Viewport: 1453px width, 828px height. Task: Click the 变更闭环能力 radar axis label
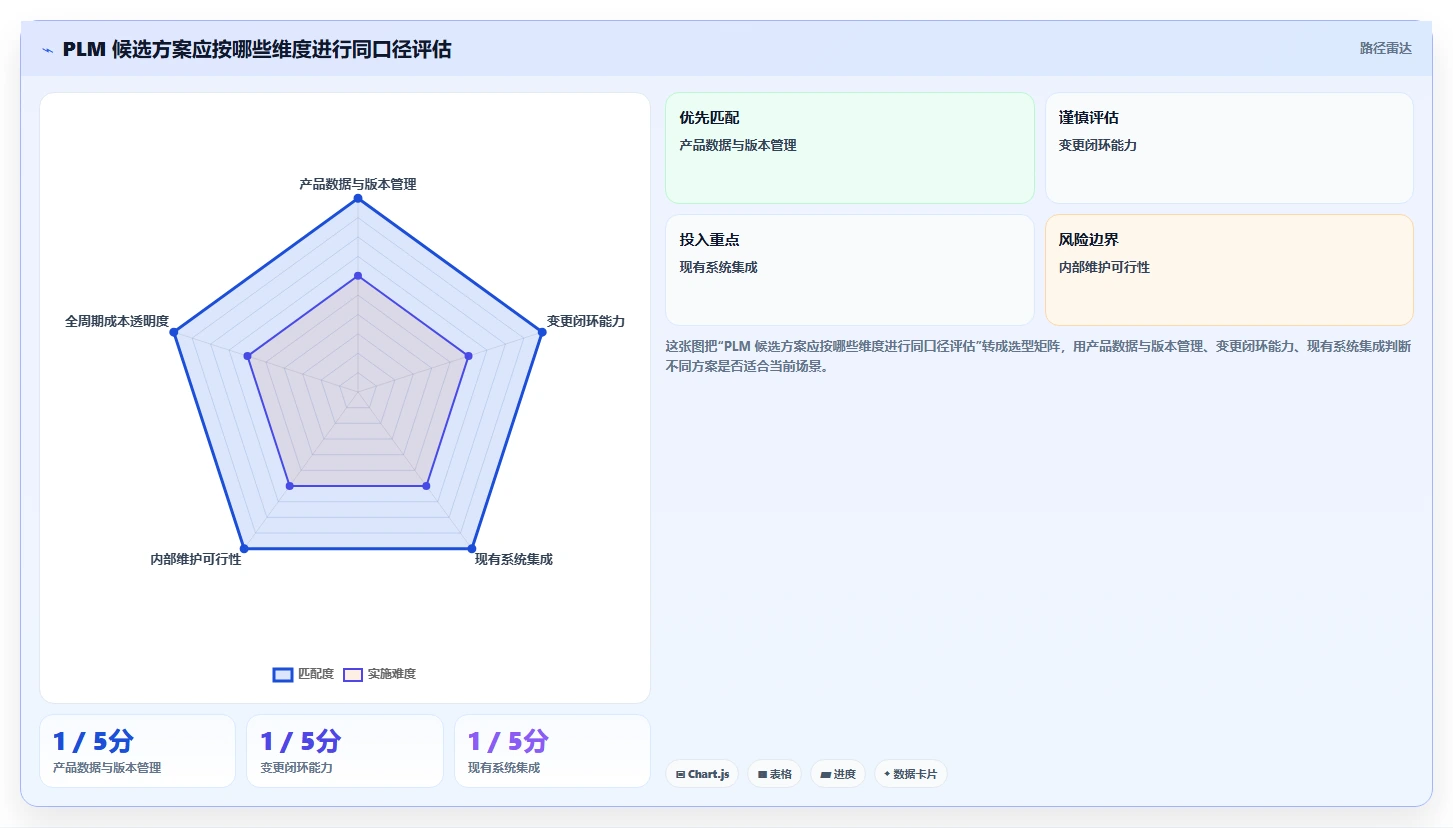(586, 321)
